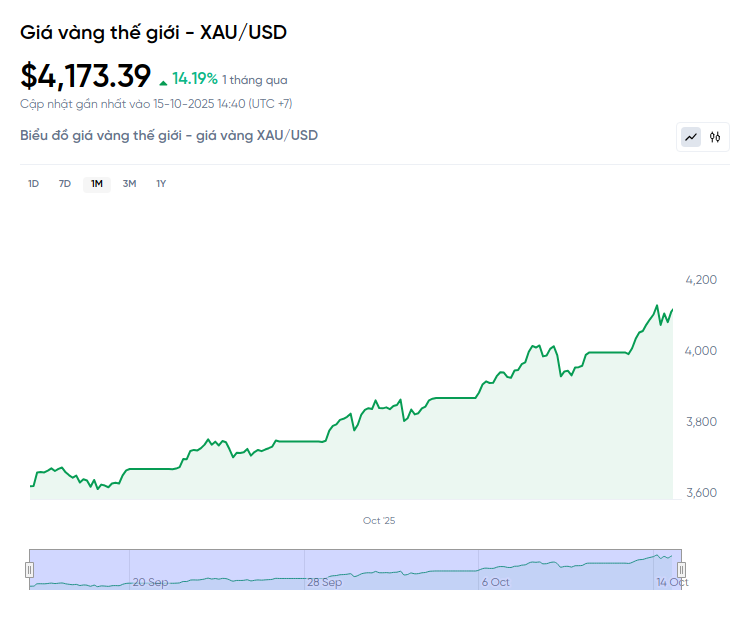Click the 20 Sep marker in navigator
This screenshot has width=750, height=634.
150,582
